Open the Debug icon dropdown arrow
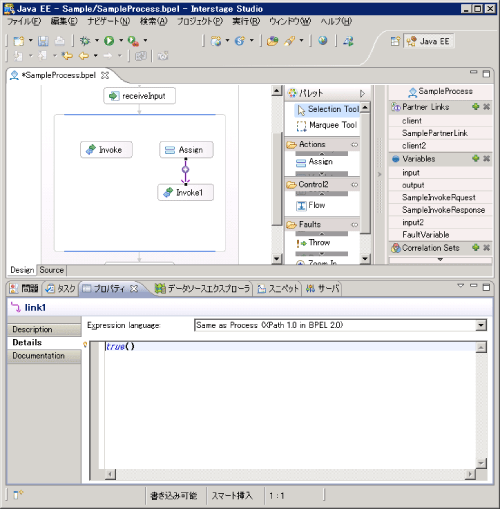500x509 pixels. [97, 41]
